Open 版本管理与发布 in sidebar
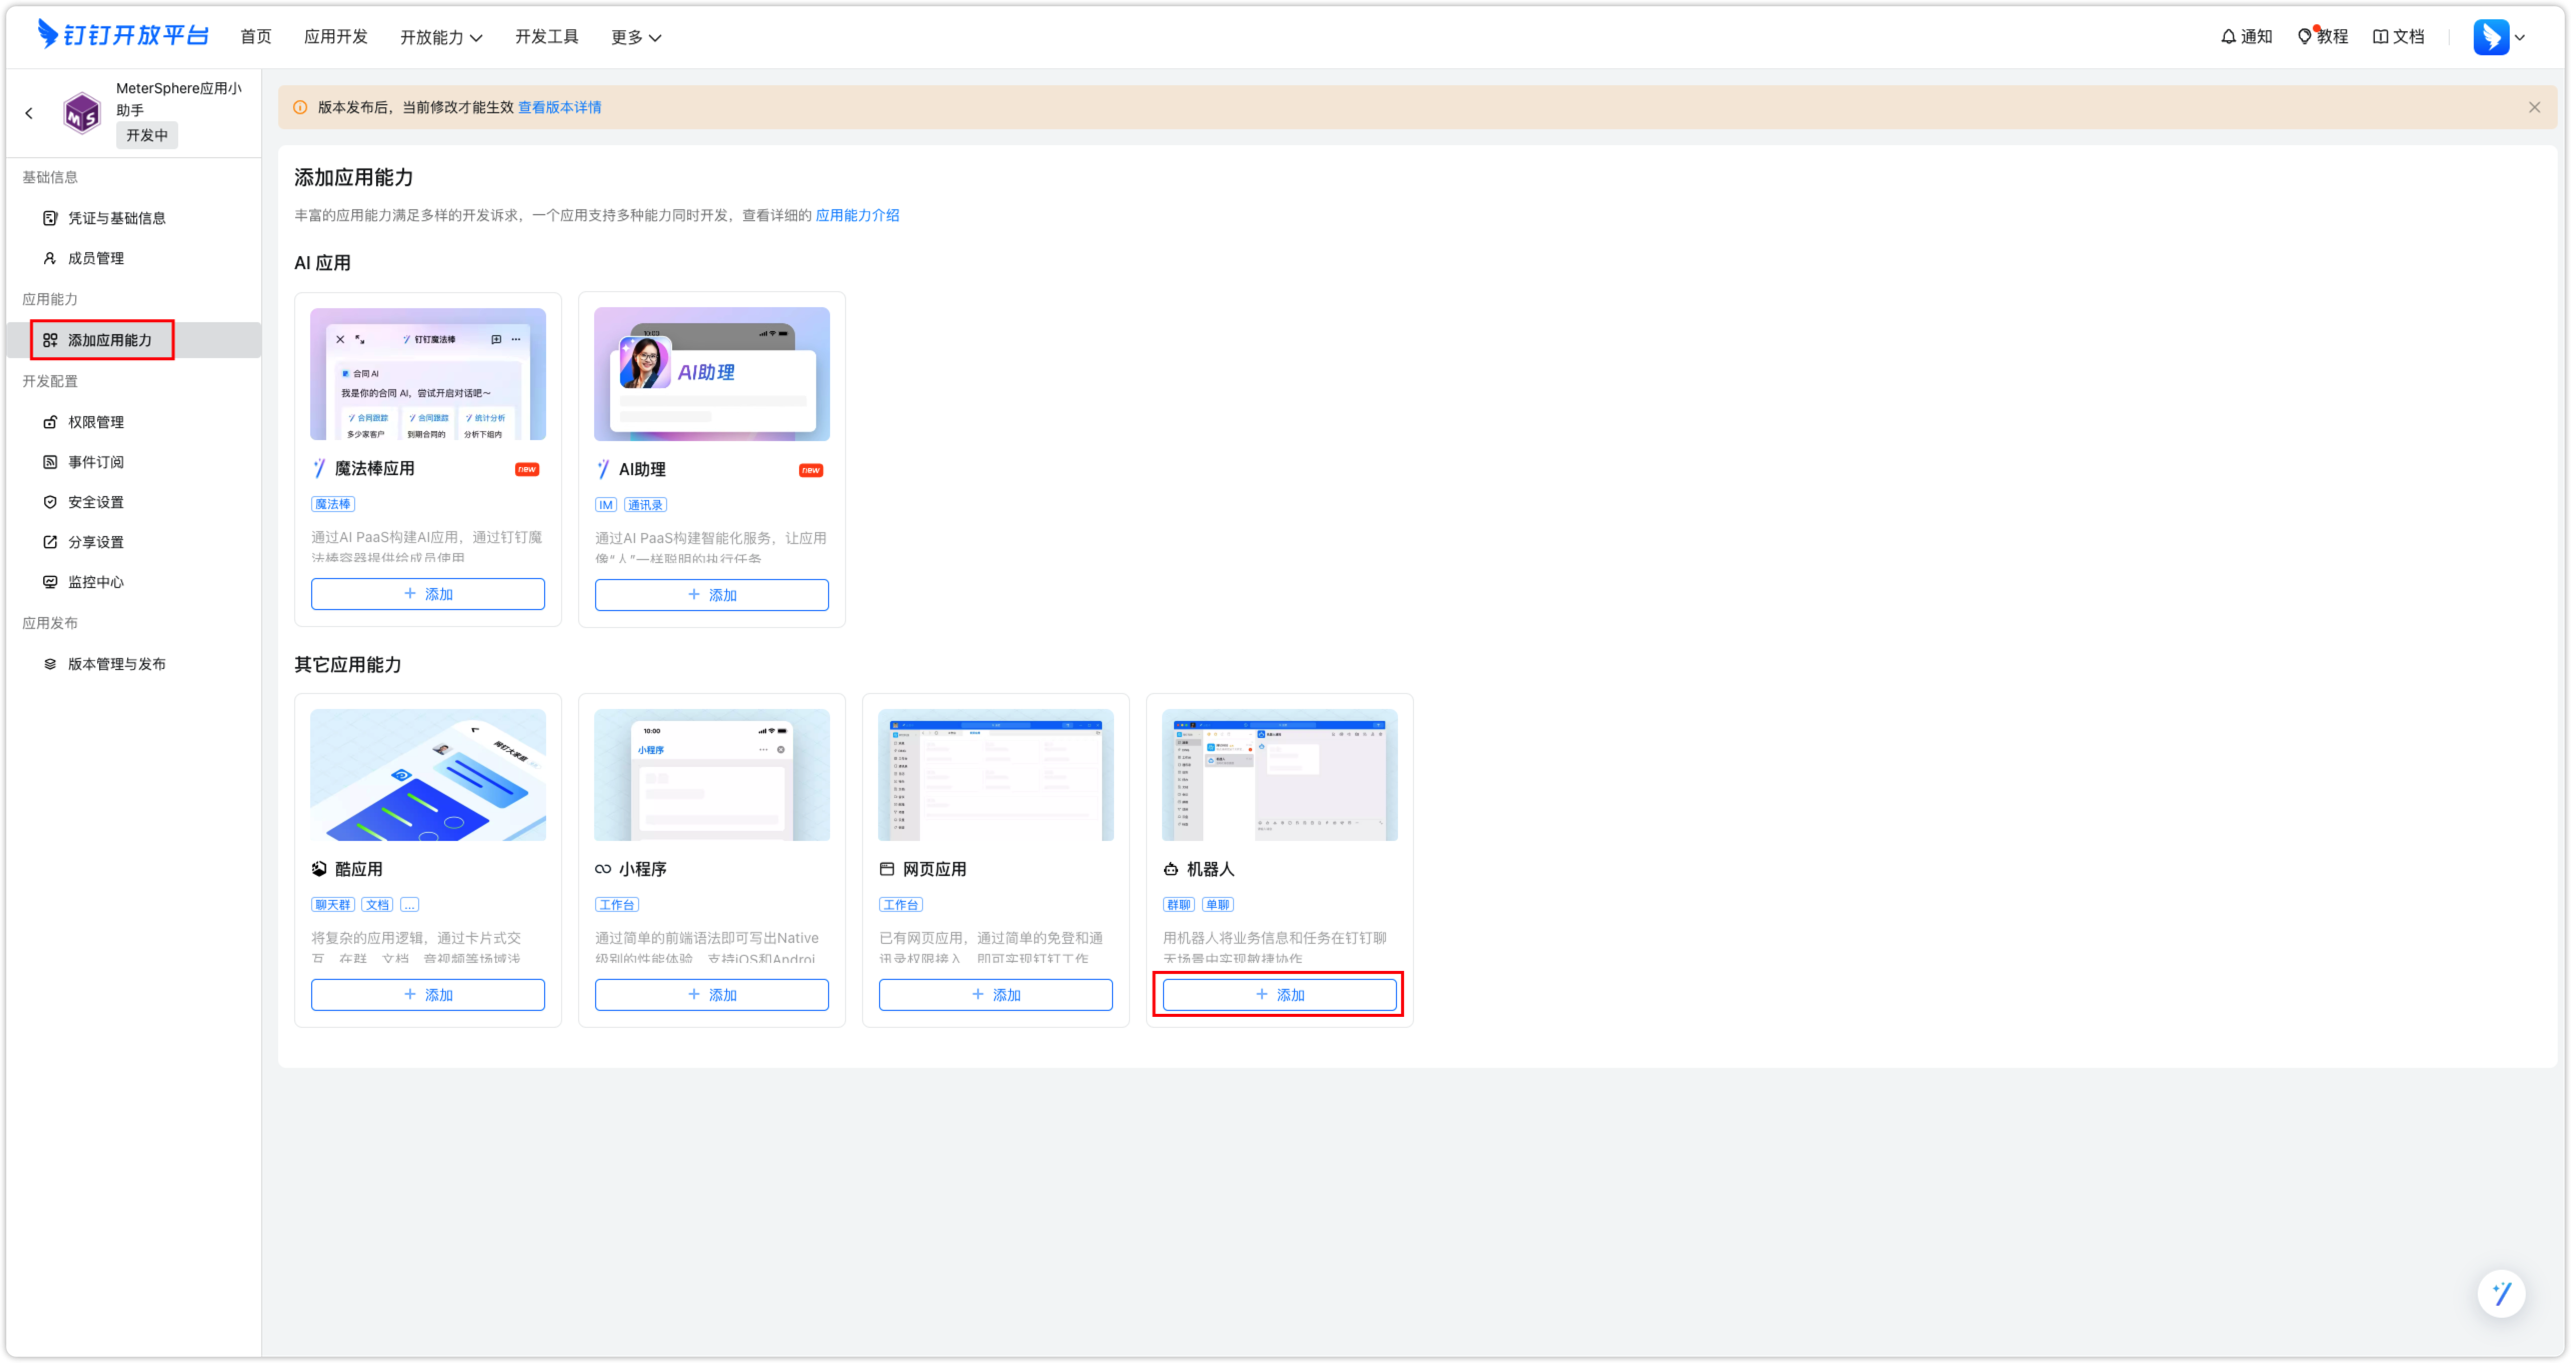The height and width of the screenshot is (1363, 2571). point(116,664)
